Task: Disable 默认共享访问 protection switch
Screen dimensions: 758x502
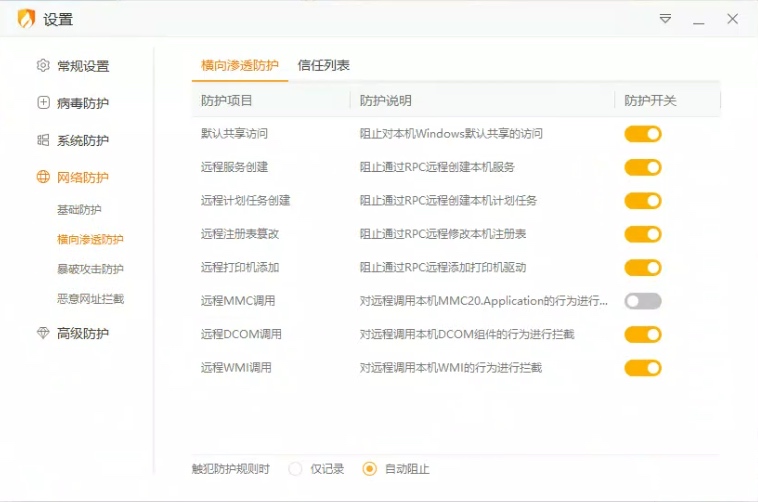Action: click(642, 134)
